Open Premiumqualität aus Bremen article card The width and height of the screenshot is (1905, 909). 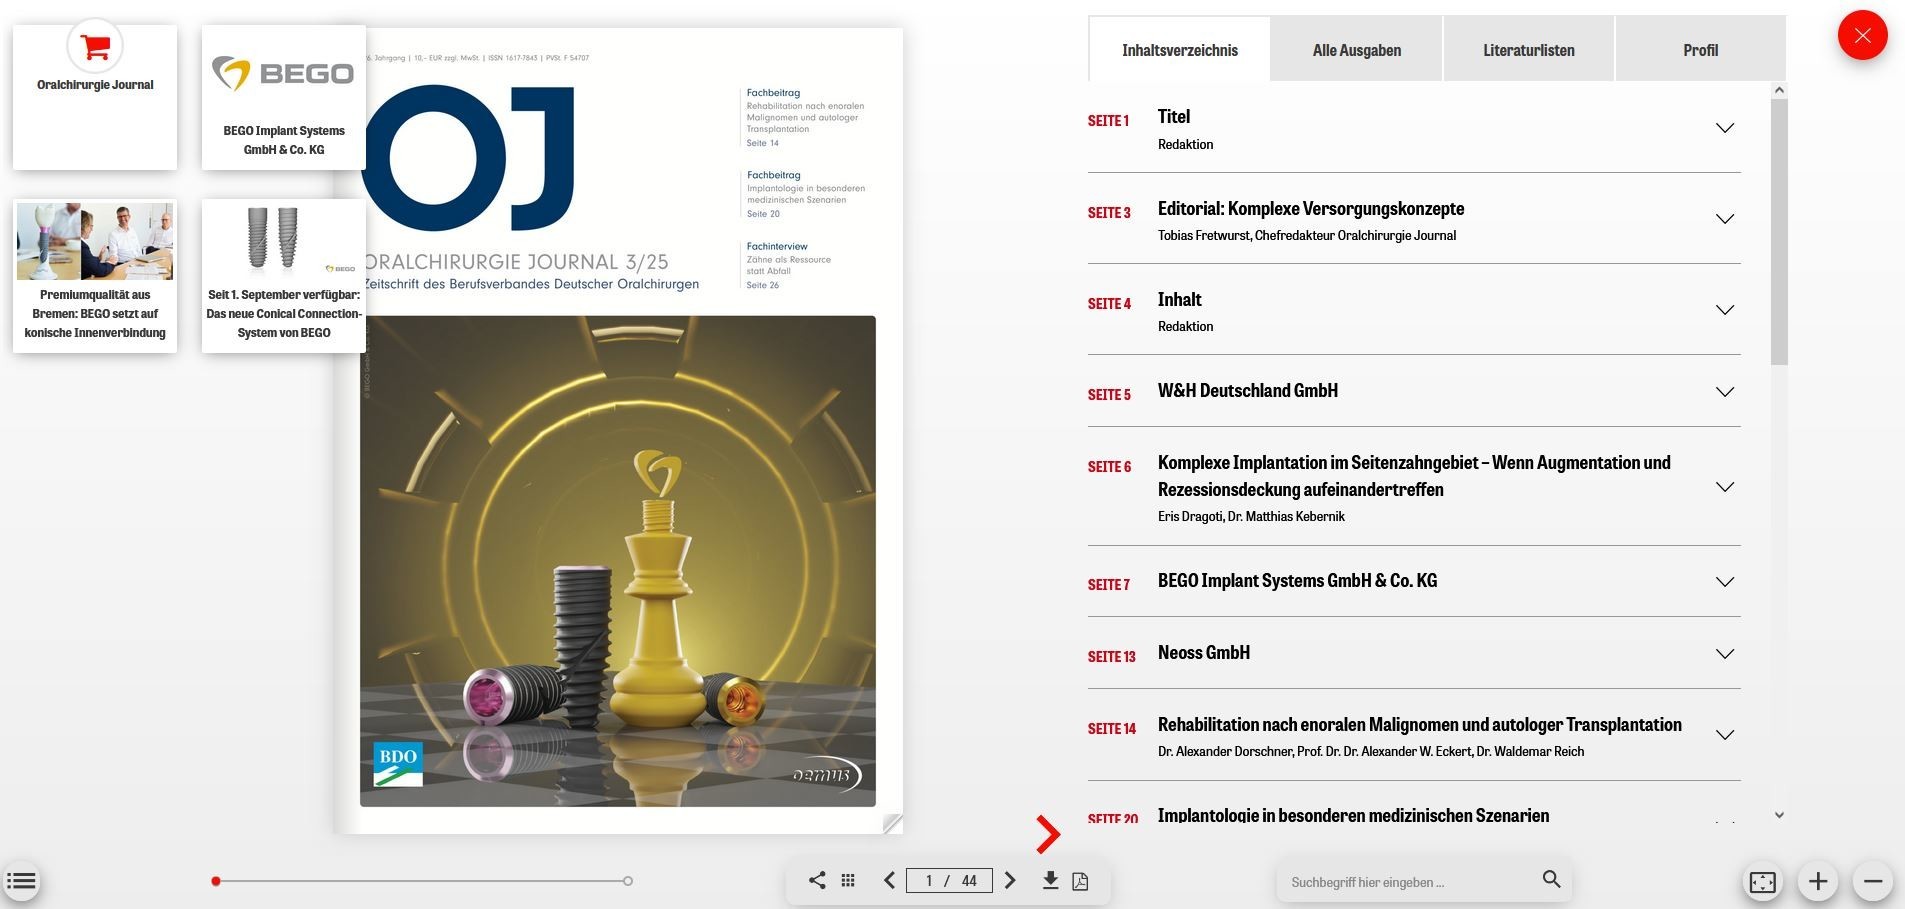pyautogui.click(x=95, y=276)
